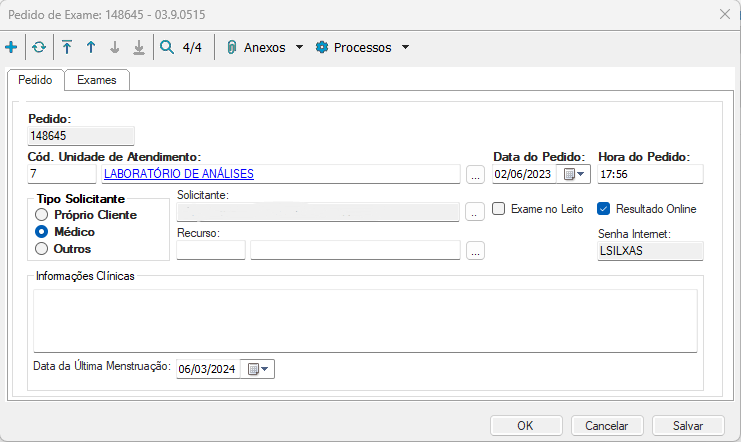This screenshot has height=442, width=741.
Task: Open the Data da Última Menstruação calendar
Action: tap(258, 369)
